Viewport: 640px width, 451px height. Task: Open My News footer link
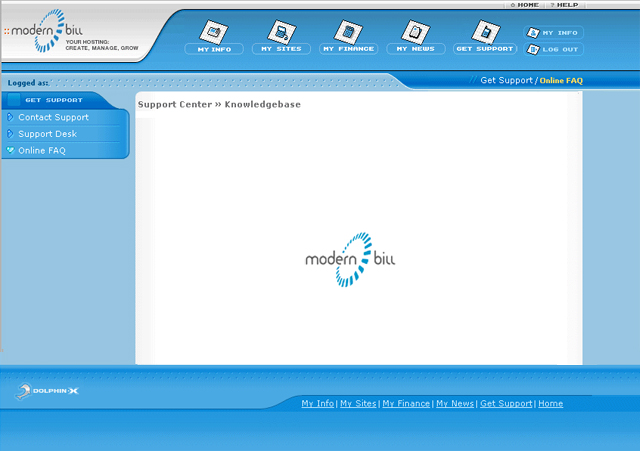[455, 404]
